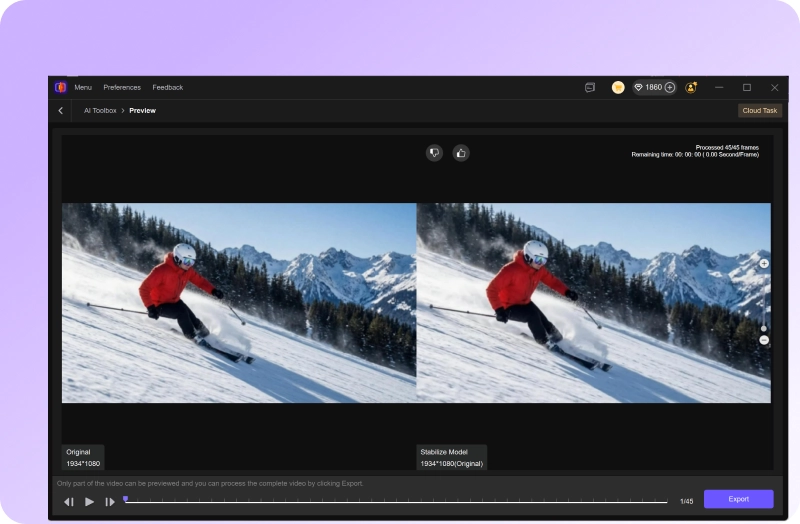Maximize the application window
The height and width of the screenshot is (524, 800).
pos(747,88)
